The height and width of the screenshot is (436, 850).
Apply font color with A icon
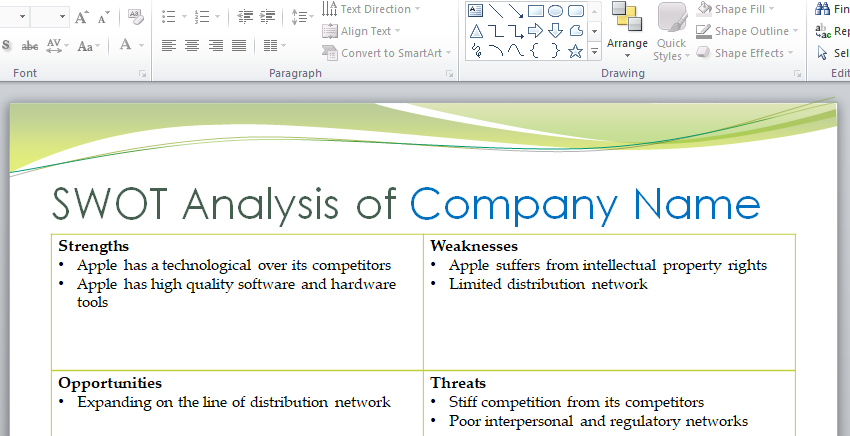click(x=125, y=44)
